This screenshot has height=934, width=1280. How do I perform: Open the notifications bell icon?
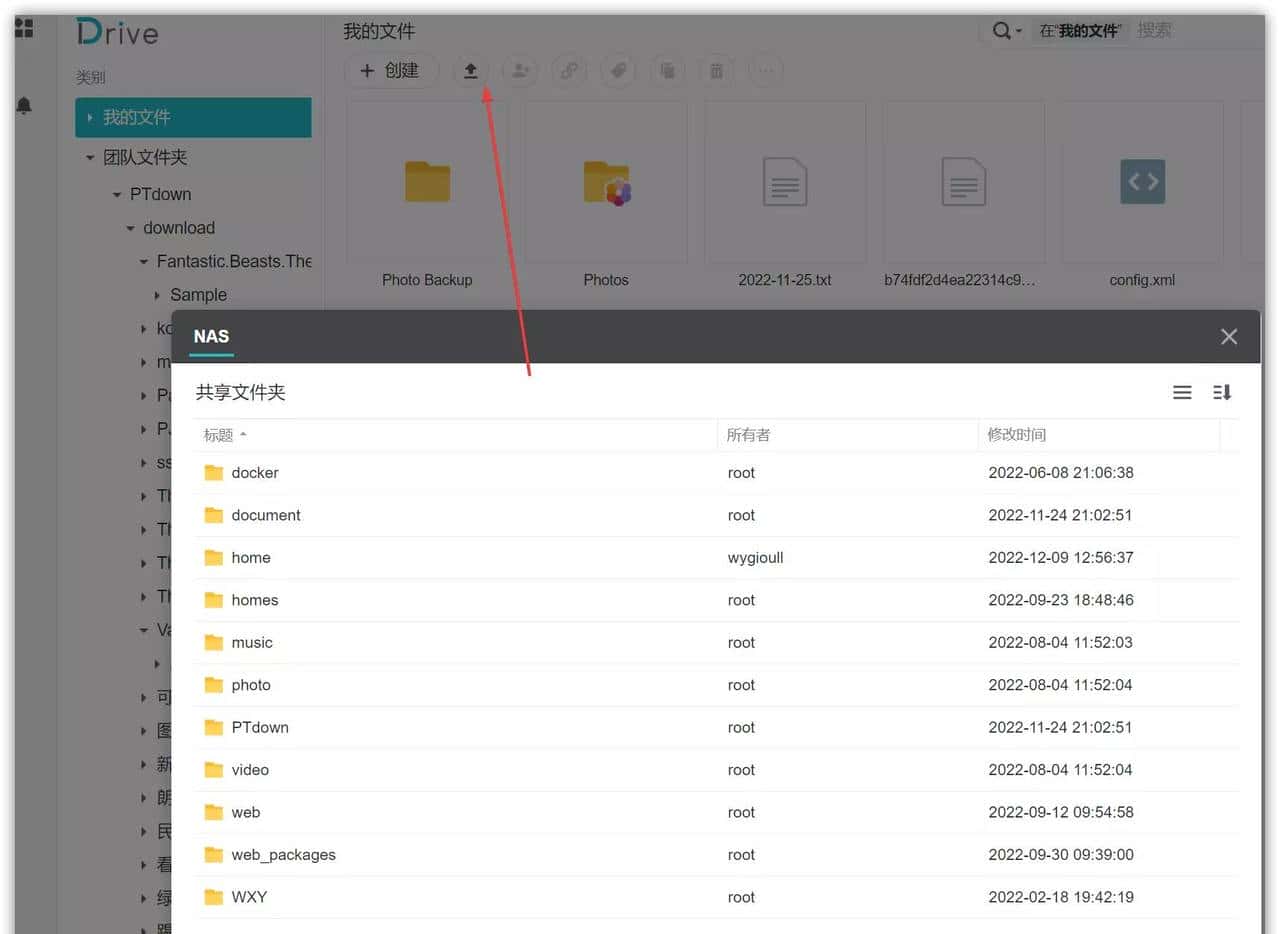pos(24,106)
